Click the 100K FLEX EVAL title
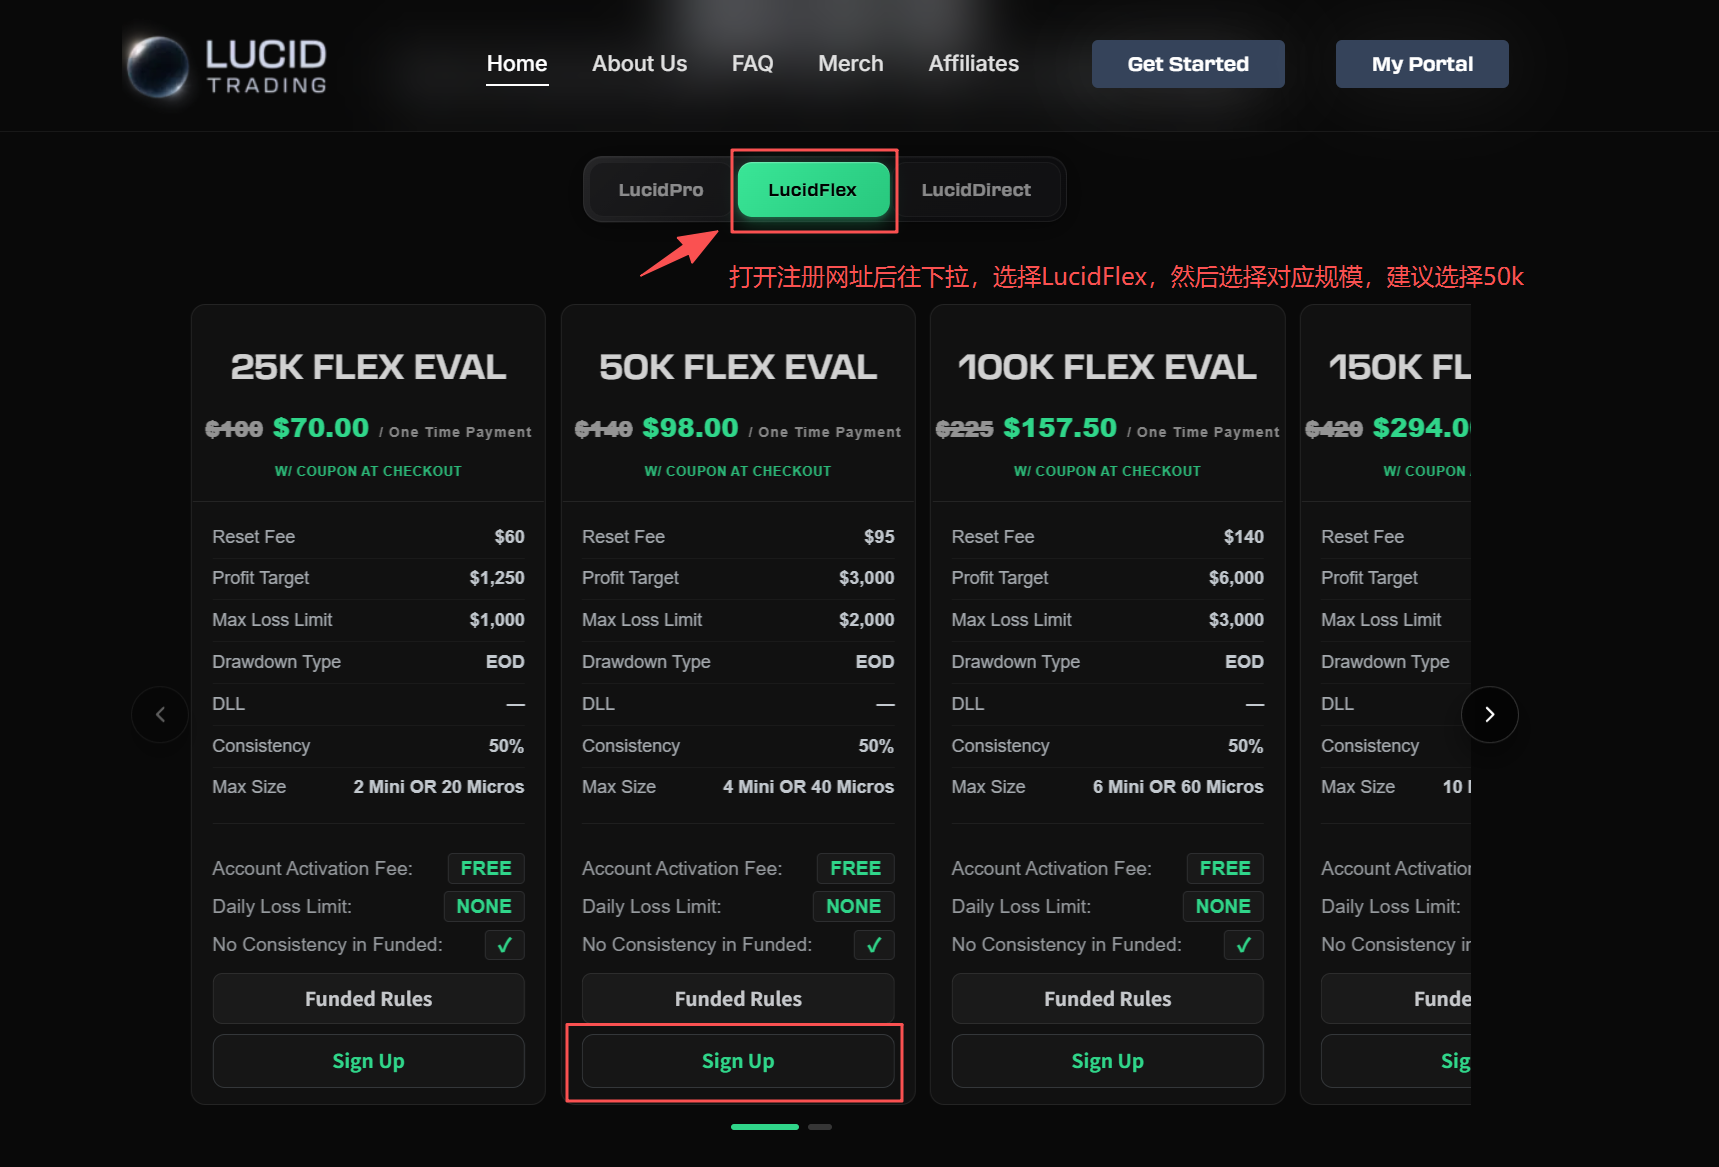The width and height of the screenshot is (1719, 1167). pyautogui.click(x=1107, y=367)
